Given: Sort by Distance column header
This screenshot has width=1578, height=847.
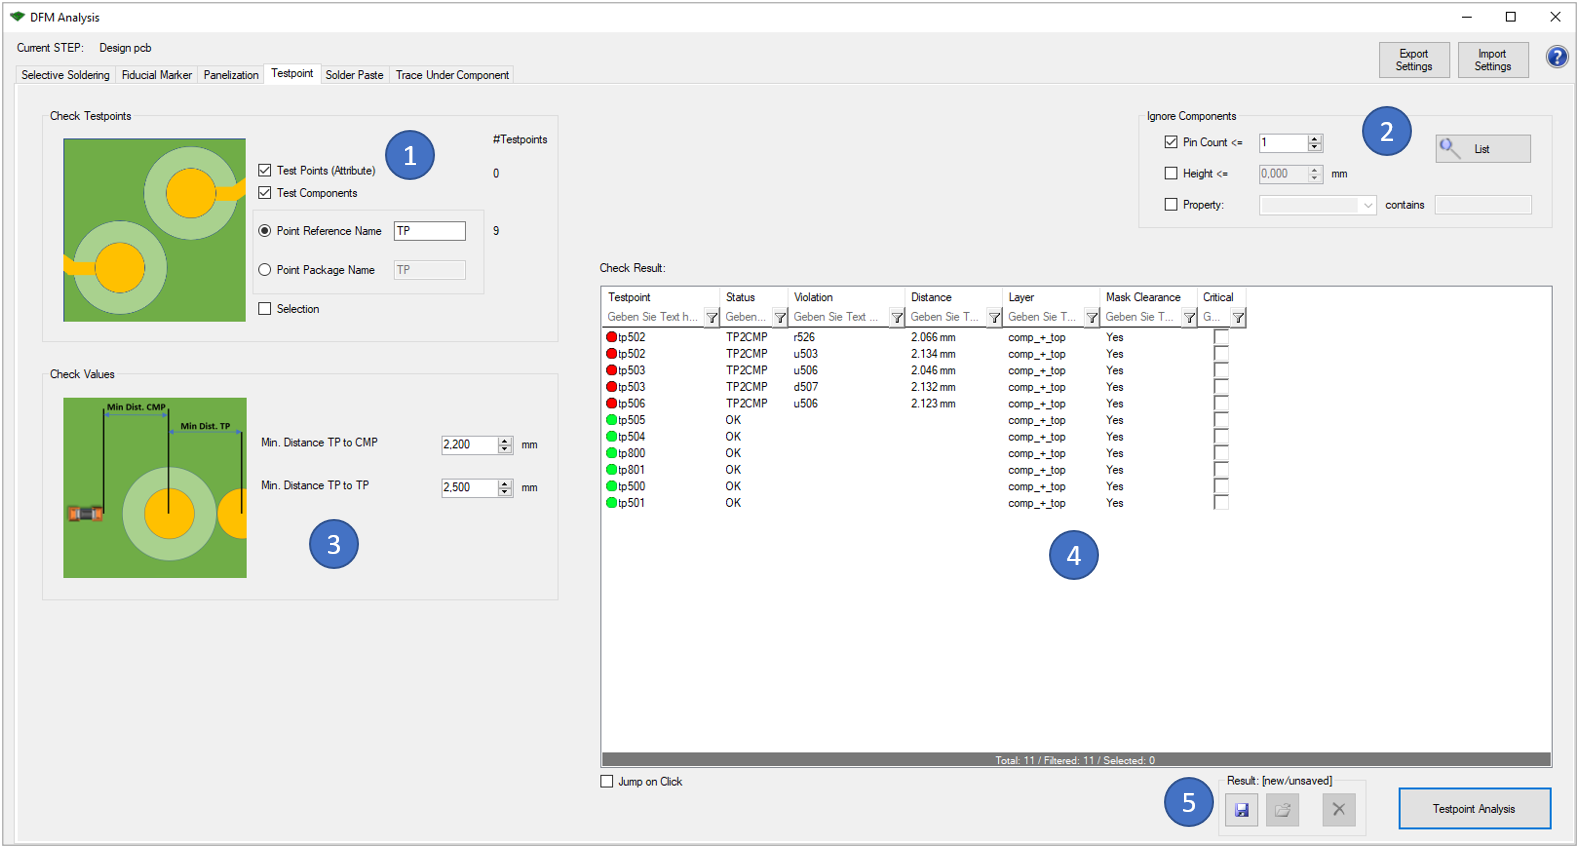Looking at the screenshot, I should (x=953, y=297).
